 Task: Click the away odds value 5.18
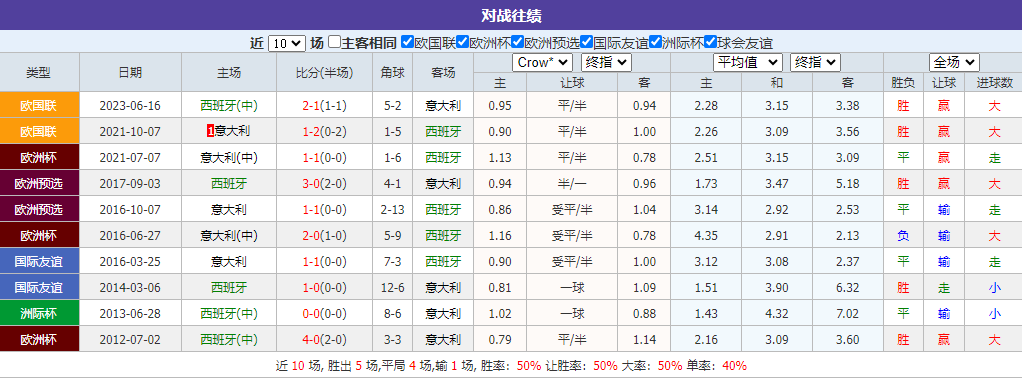tap(848, 183)
